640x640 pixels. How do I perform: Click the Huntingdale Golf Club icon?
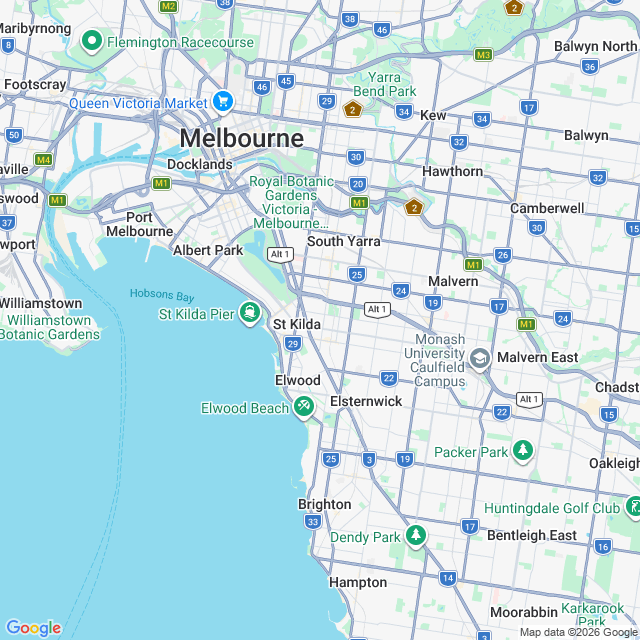(x=634, y=507)
